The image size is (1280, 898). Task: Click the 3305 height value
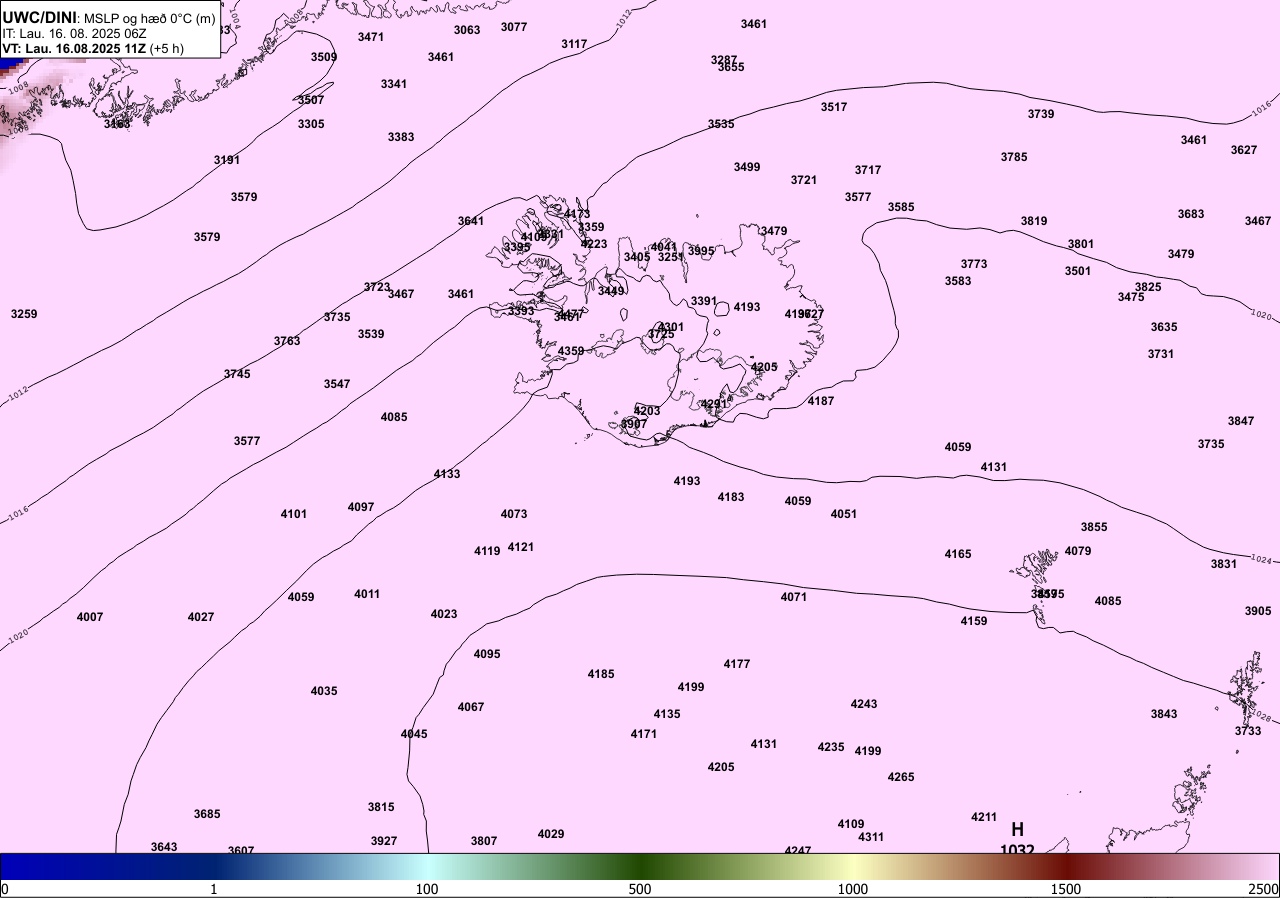[311, 124]
